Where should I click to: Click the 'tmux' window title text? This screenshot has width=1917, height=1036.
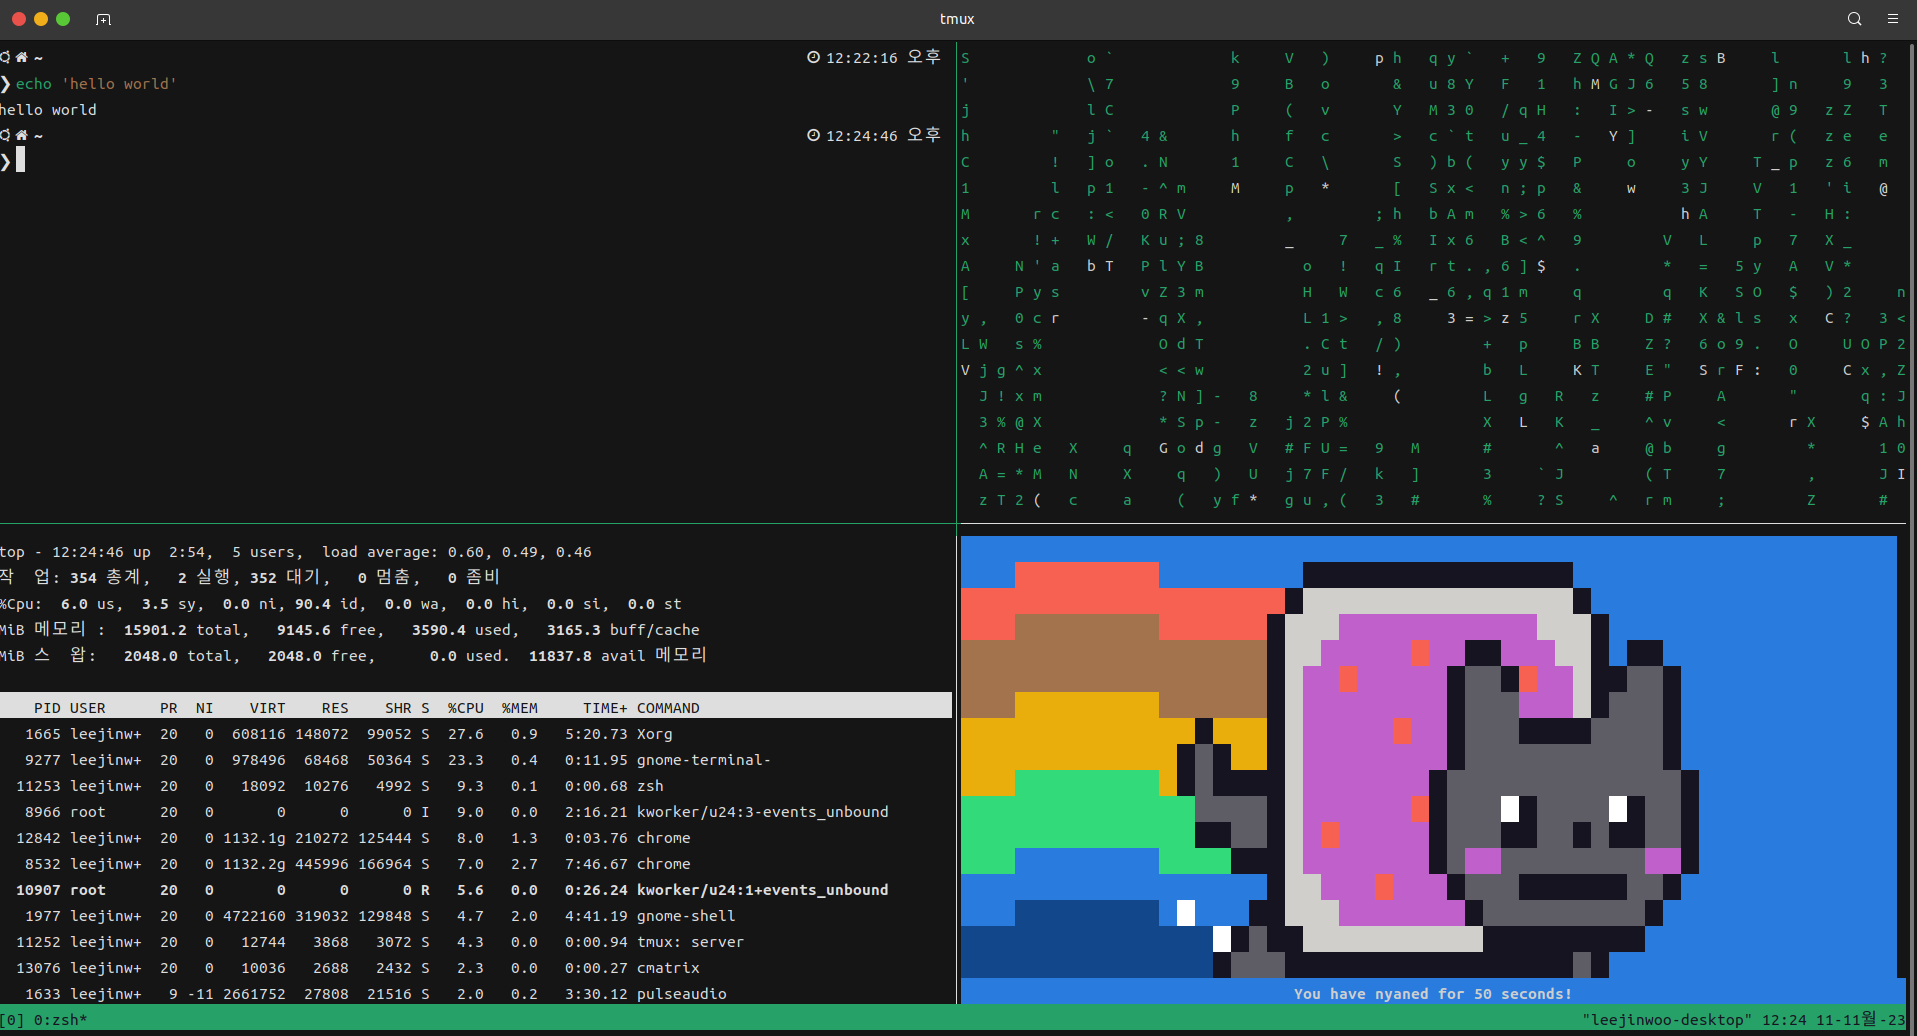[957, 19]
